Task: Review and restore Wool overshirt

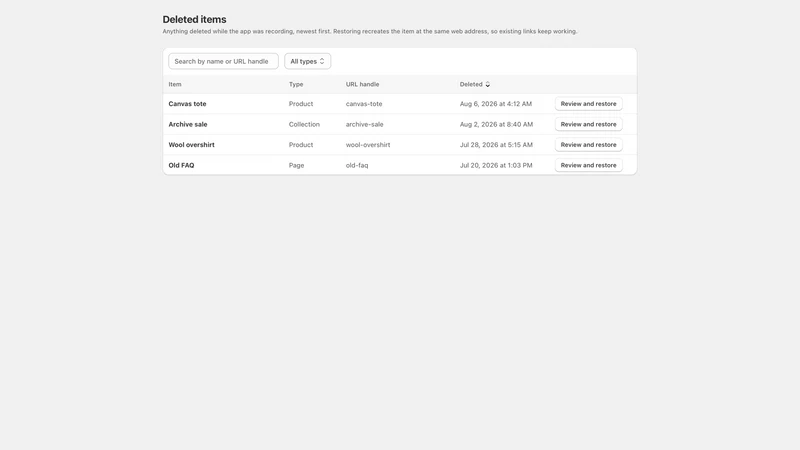Action: pyautogui.click(x=588, y=144)
